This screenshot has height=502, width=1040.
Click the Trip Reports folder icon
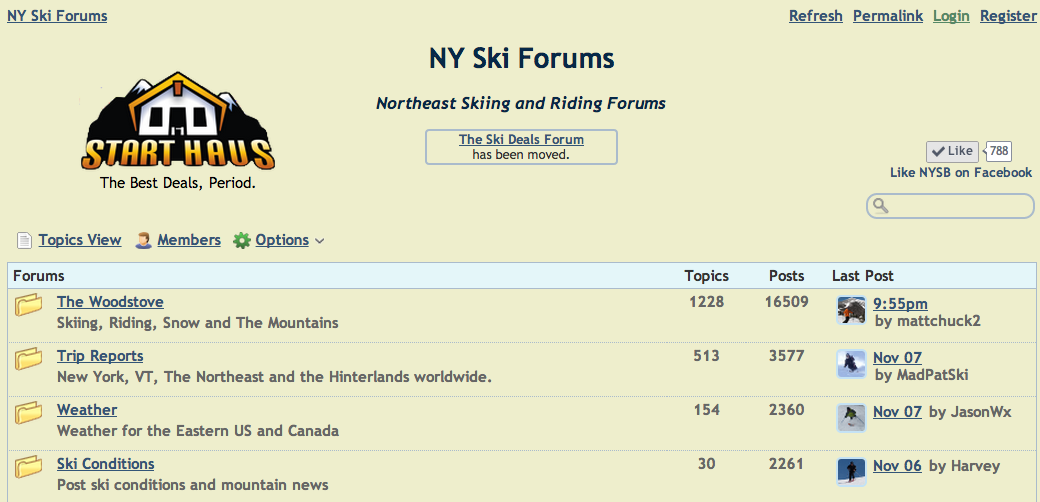click(29, 359)
